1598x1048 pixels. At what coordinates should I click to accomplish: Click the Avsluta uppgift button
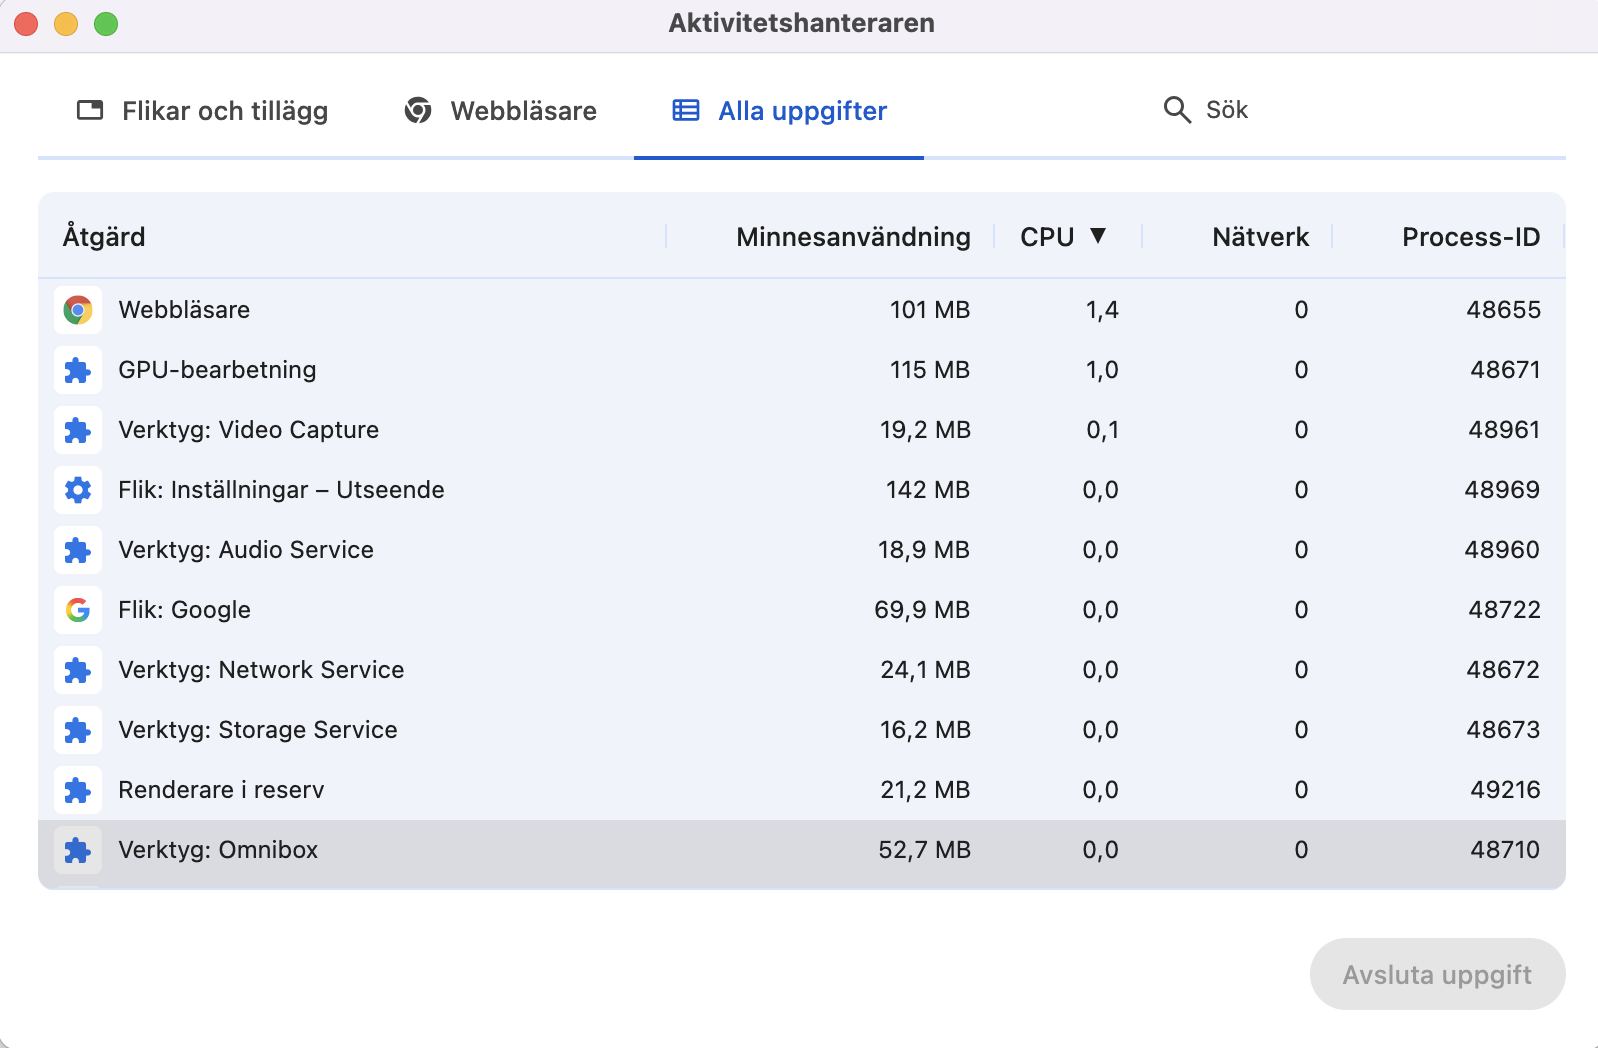1437,974
